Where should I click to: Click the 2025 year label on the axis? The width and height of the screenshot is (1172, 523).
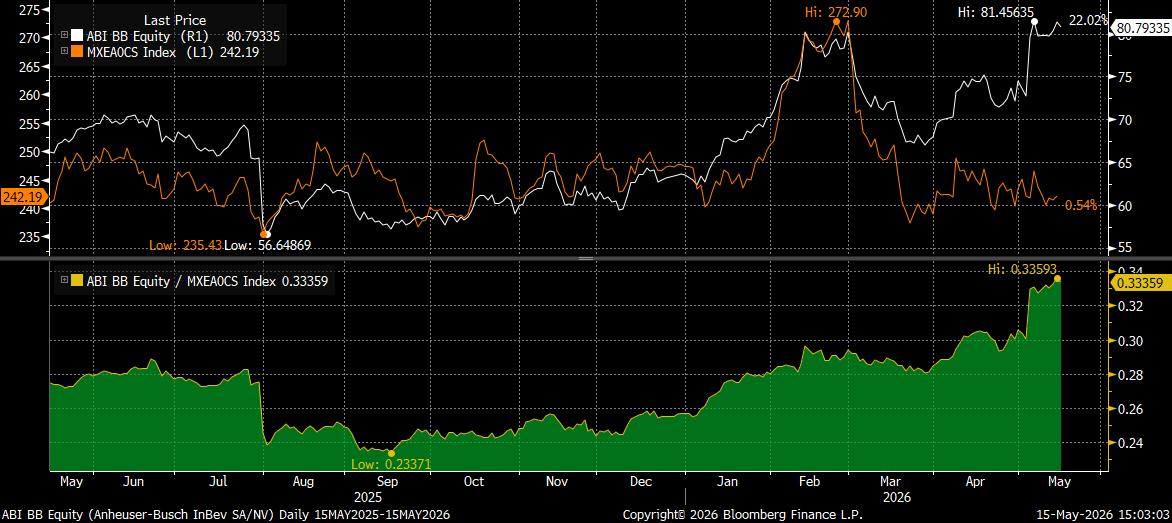tap(368, 496)
